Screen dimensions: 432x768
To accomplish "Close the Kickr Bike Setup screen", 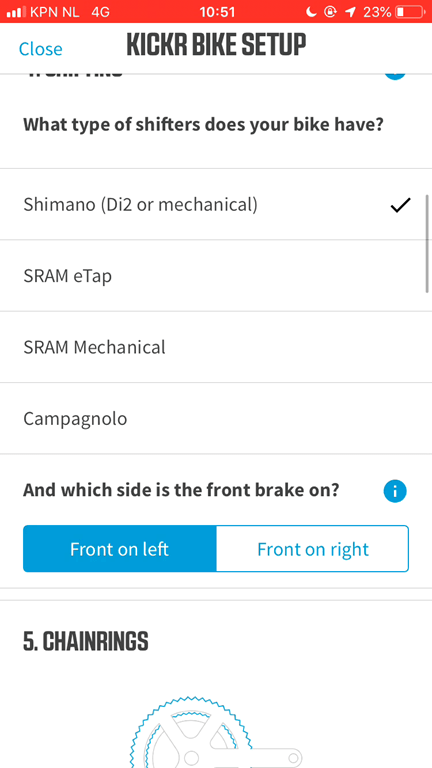I will [x=41, y=49].
